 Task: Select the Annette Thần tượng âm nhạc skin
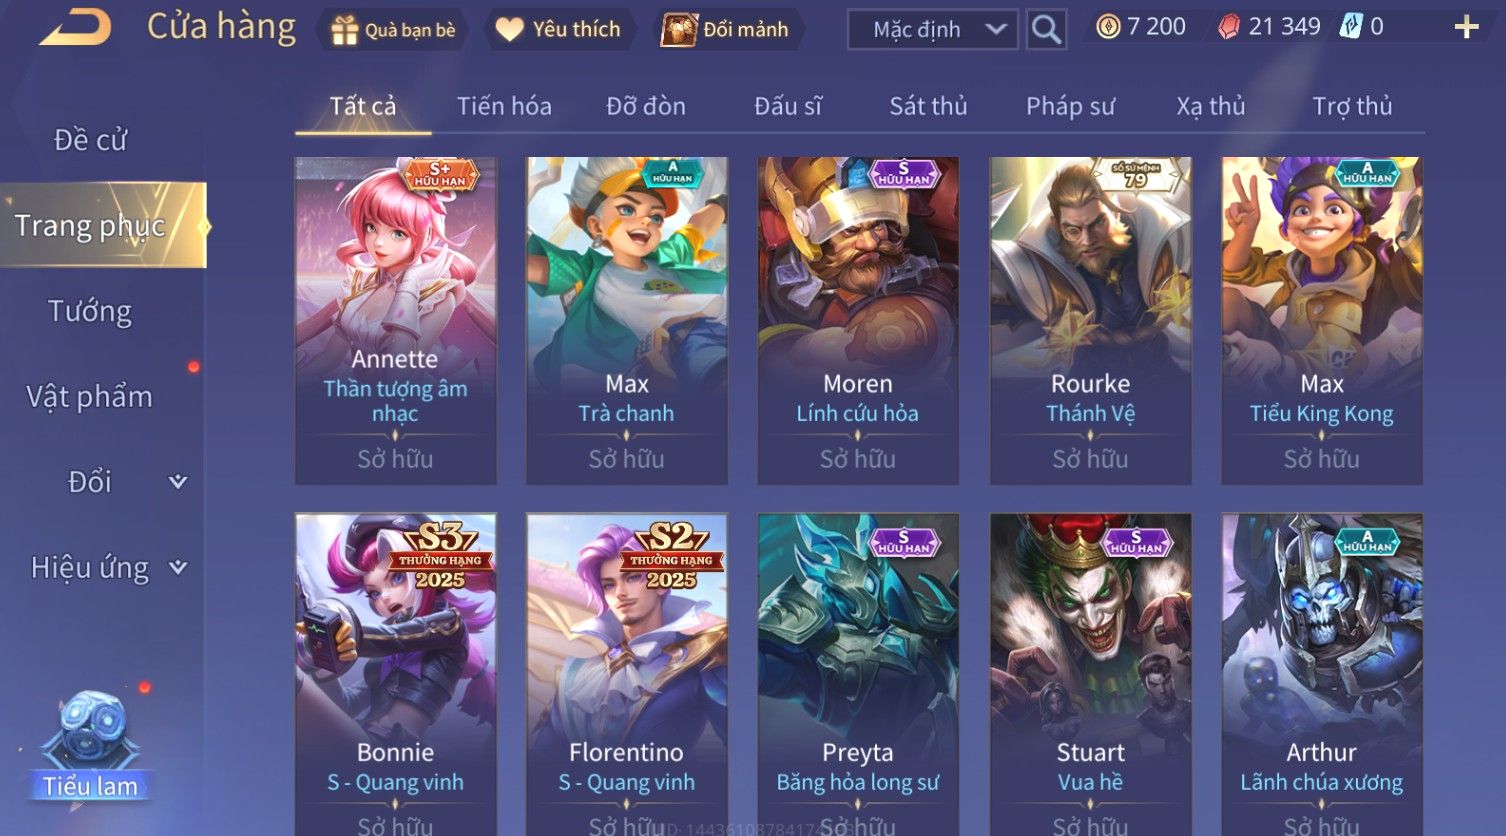395,320
